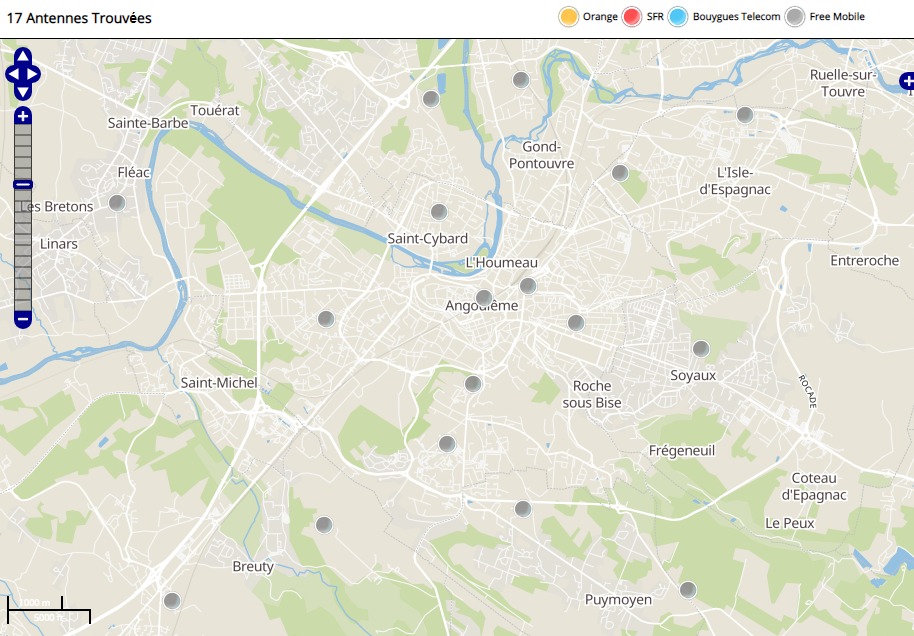This screenshot has height=636, width=914.
Task: Toggle the SFR operator red circle
Action: 631,16
